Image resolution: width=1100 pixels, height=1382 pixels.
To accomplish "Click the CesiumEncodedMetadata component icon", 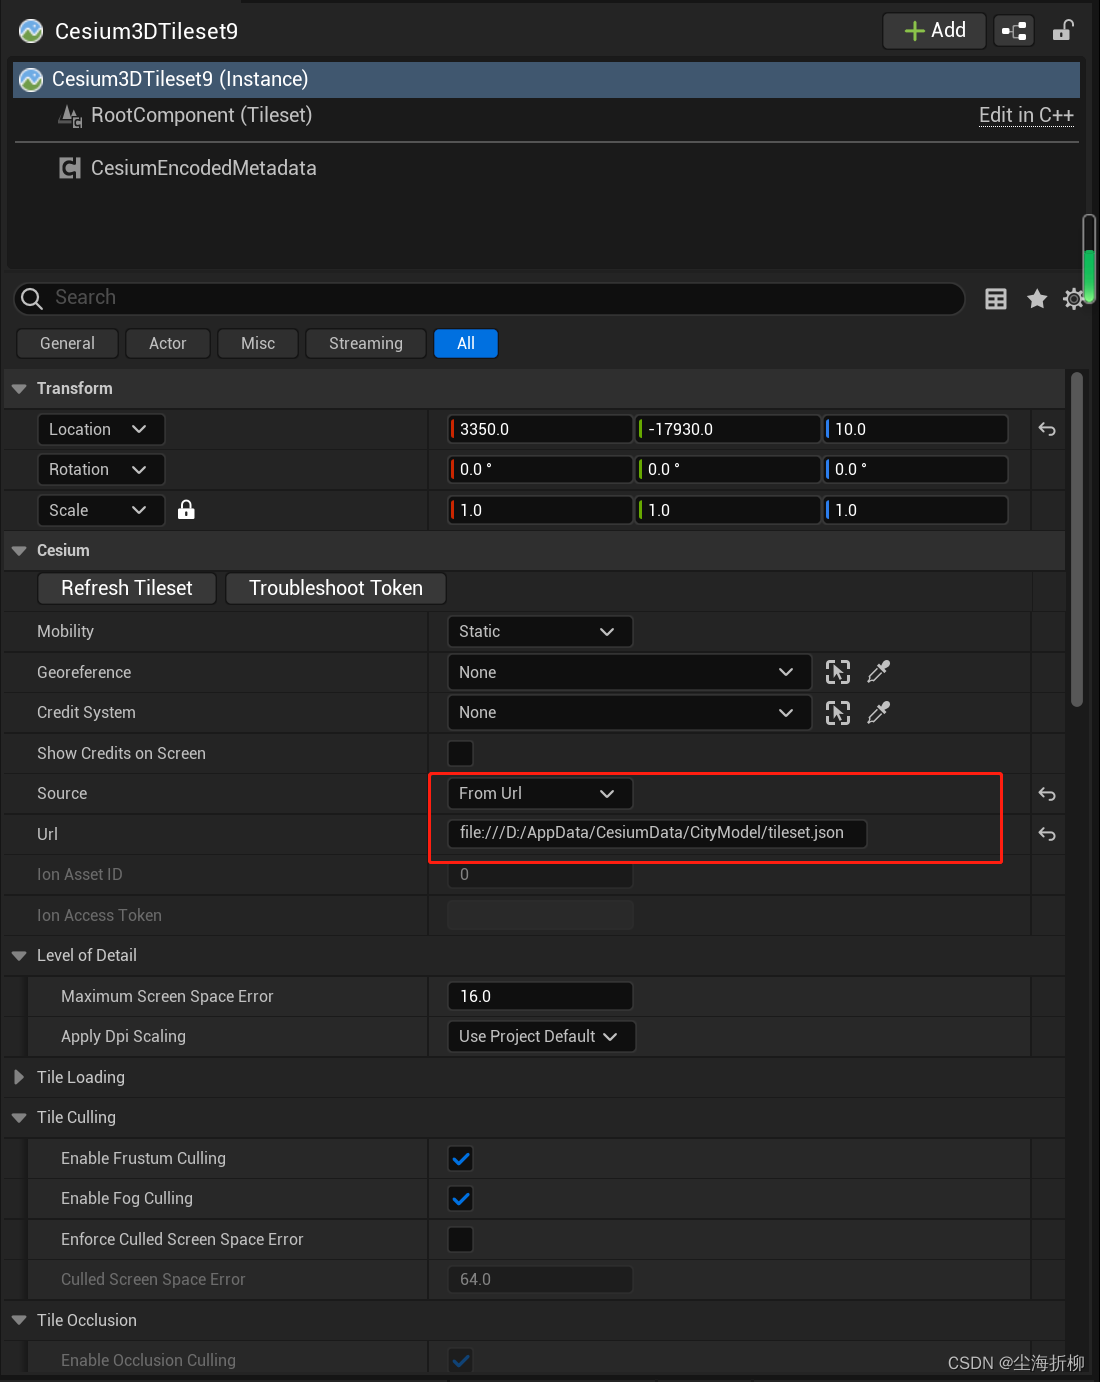I will click(x=70, y=168).
